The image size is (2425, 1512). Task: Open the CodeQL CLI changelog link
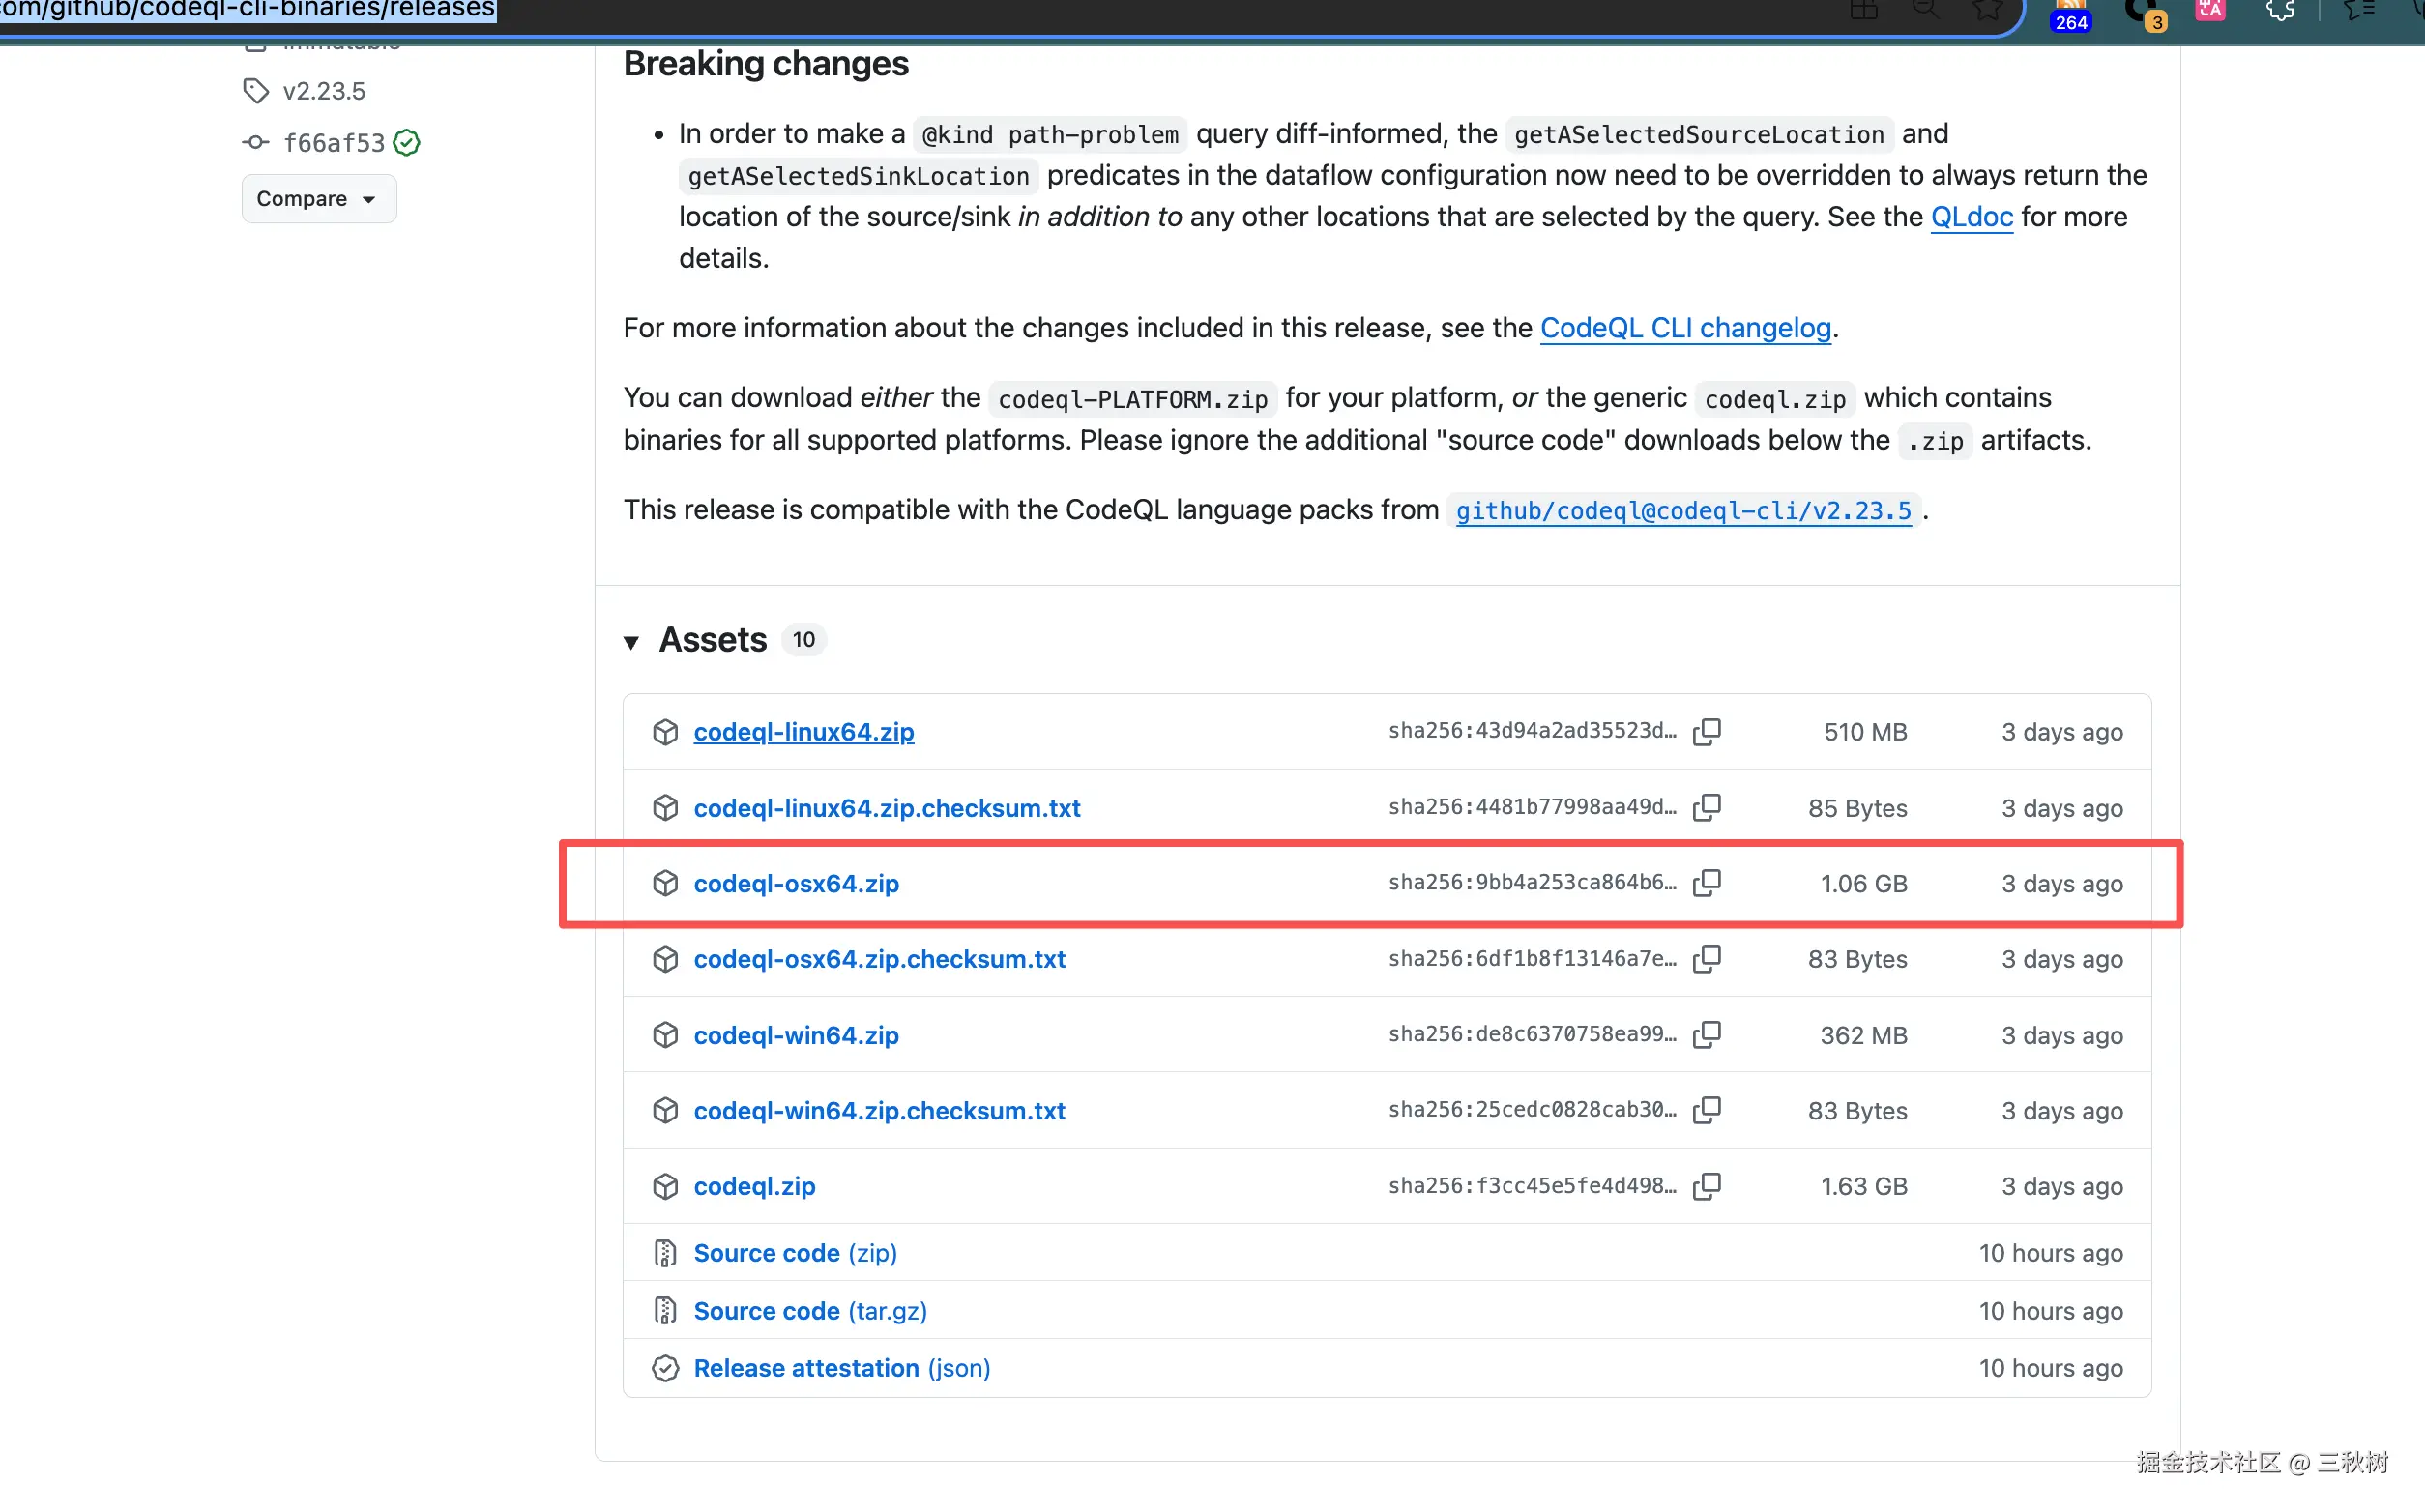(x=1685, y=328)
